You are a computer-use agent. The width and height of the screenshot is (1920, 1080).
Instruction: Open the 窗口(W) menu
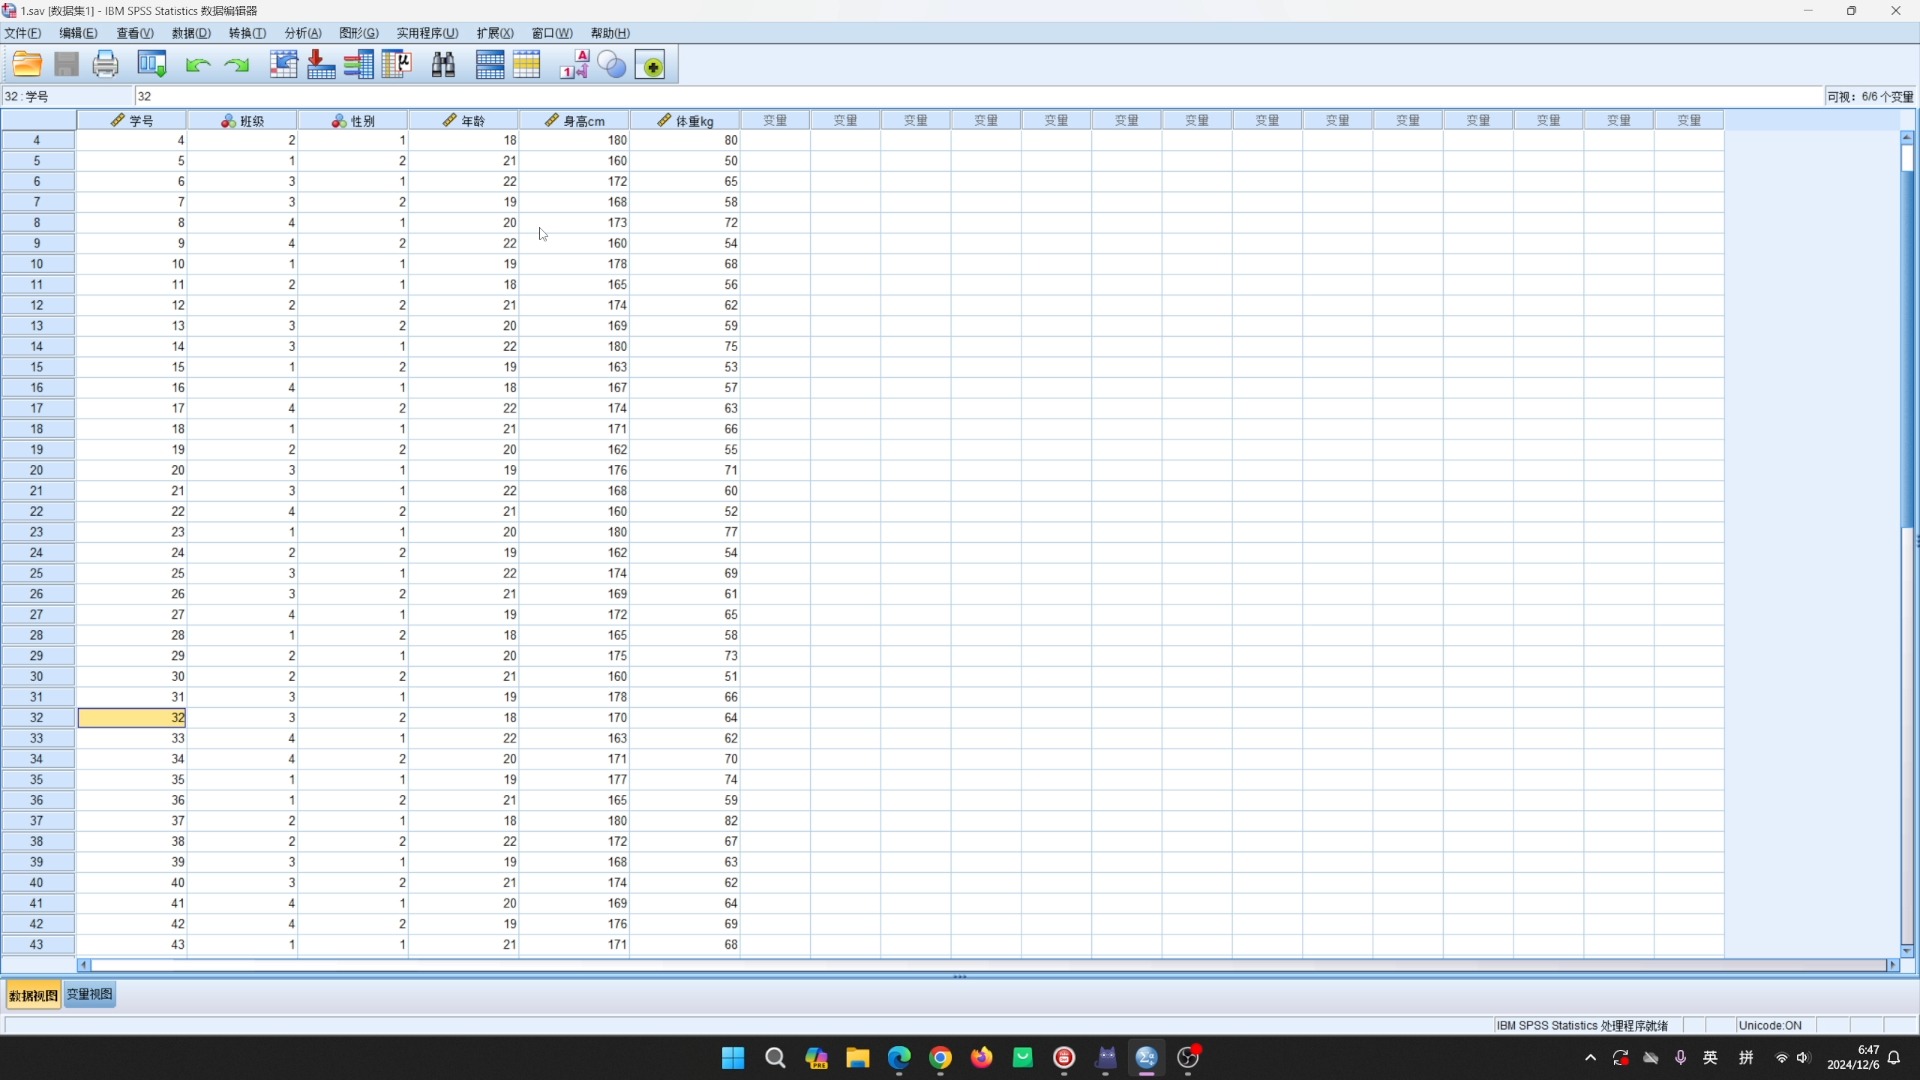(x=552, y=33)
